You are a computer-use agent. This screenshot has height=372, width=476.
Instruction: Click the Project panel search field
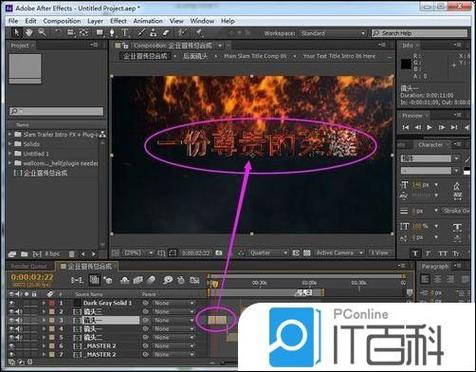[56, 111]
